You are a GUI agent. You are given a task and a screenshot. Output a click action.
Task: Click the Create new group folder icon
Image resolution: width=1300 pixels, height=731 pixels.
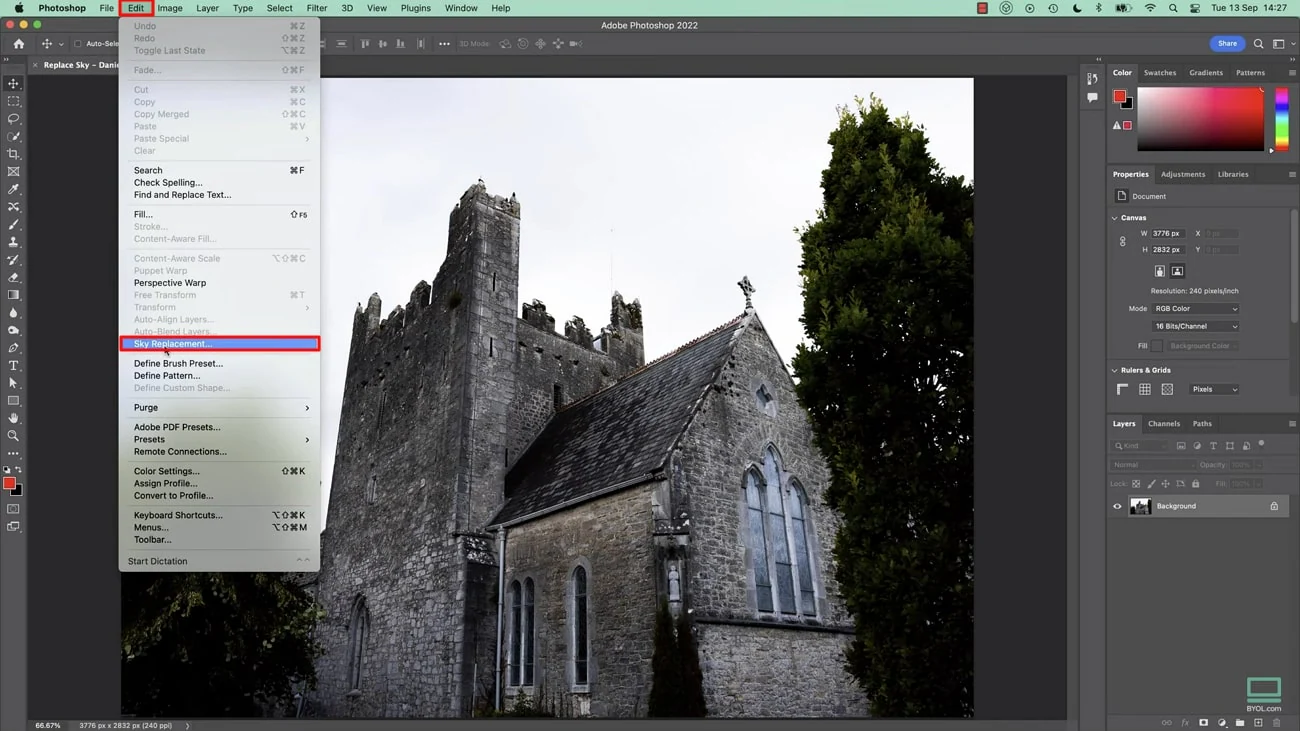[x=1240, y=722]
